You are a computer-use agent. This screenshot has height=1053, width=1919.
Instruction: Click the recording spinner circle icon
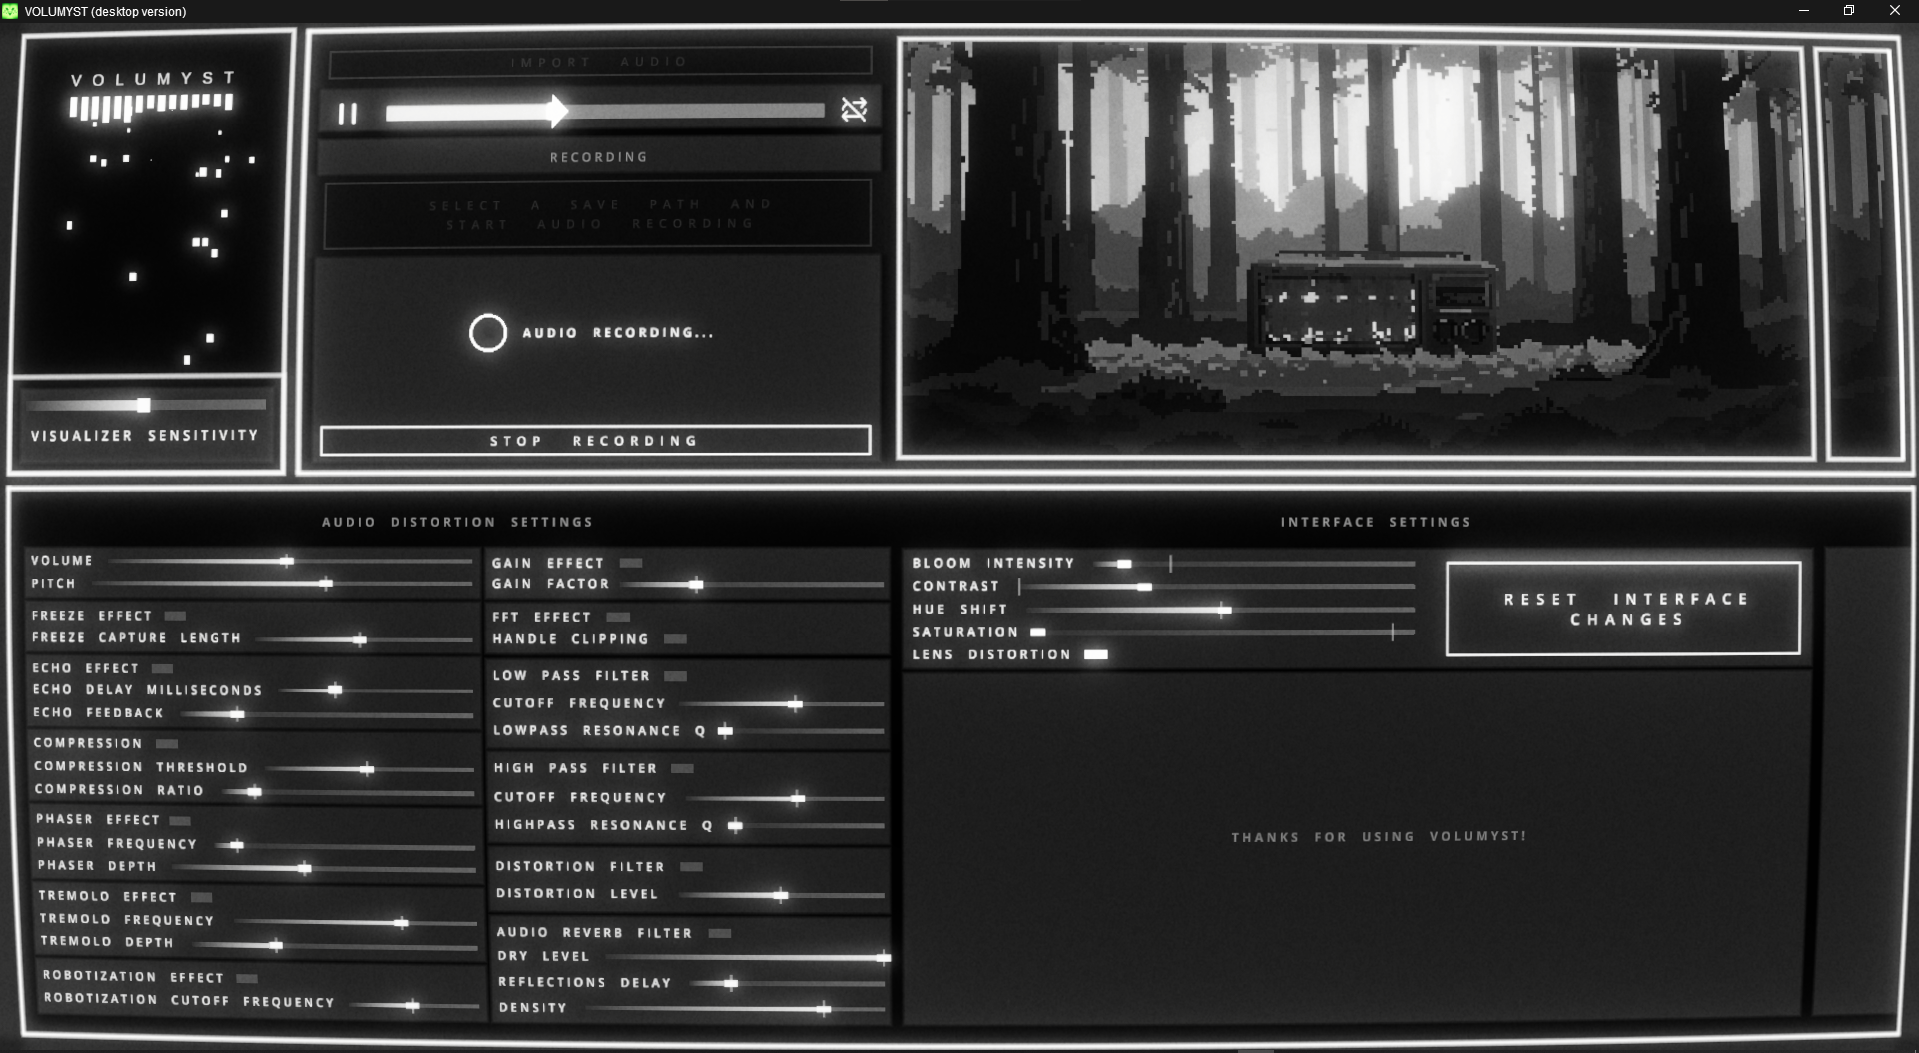pyautogui.click(x=488, y=333)
